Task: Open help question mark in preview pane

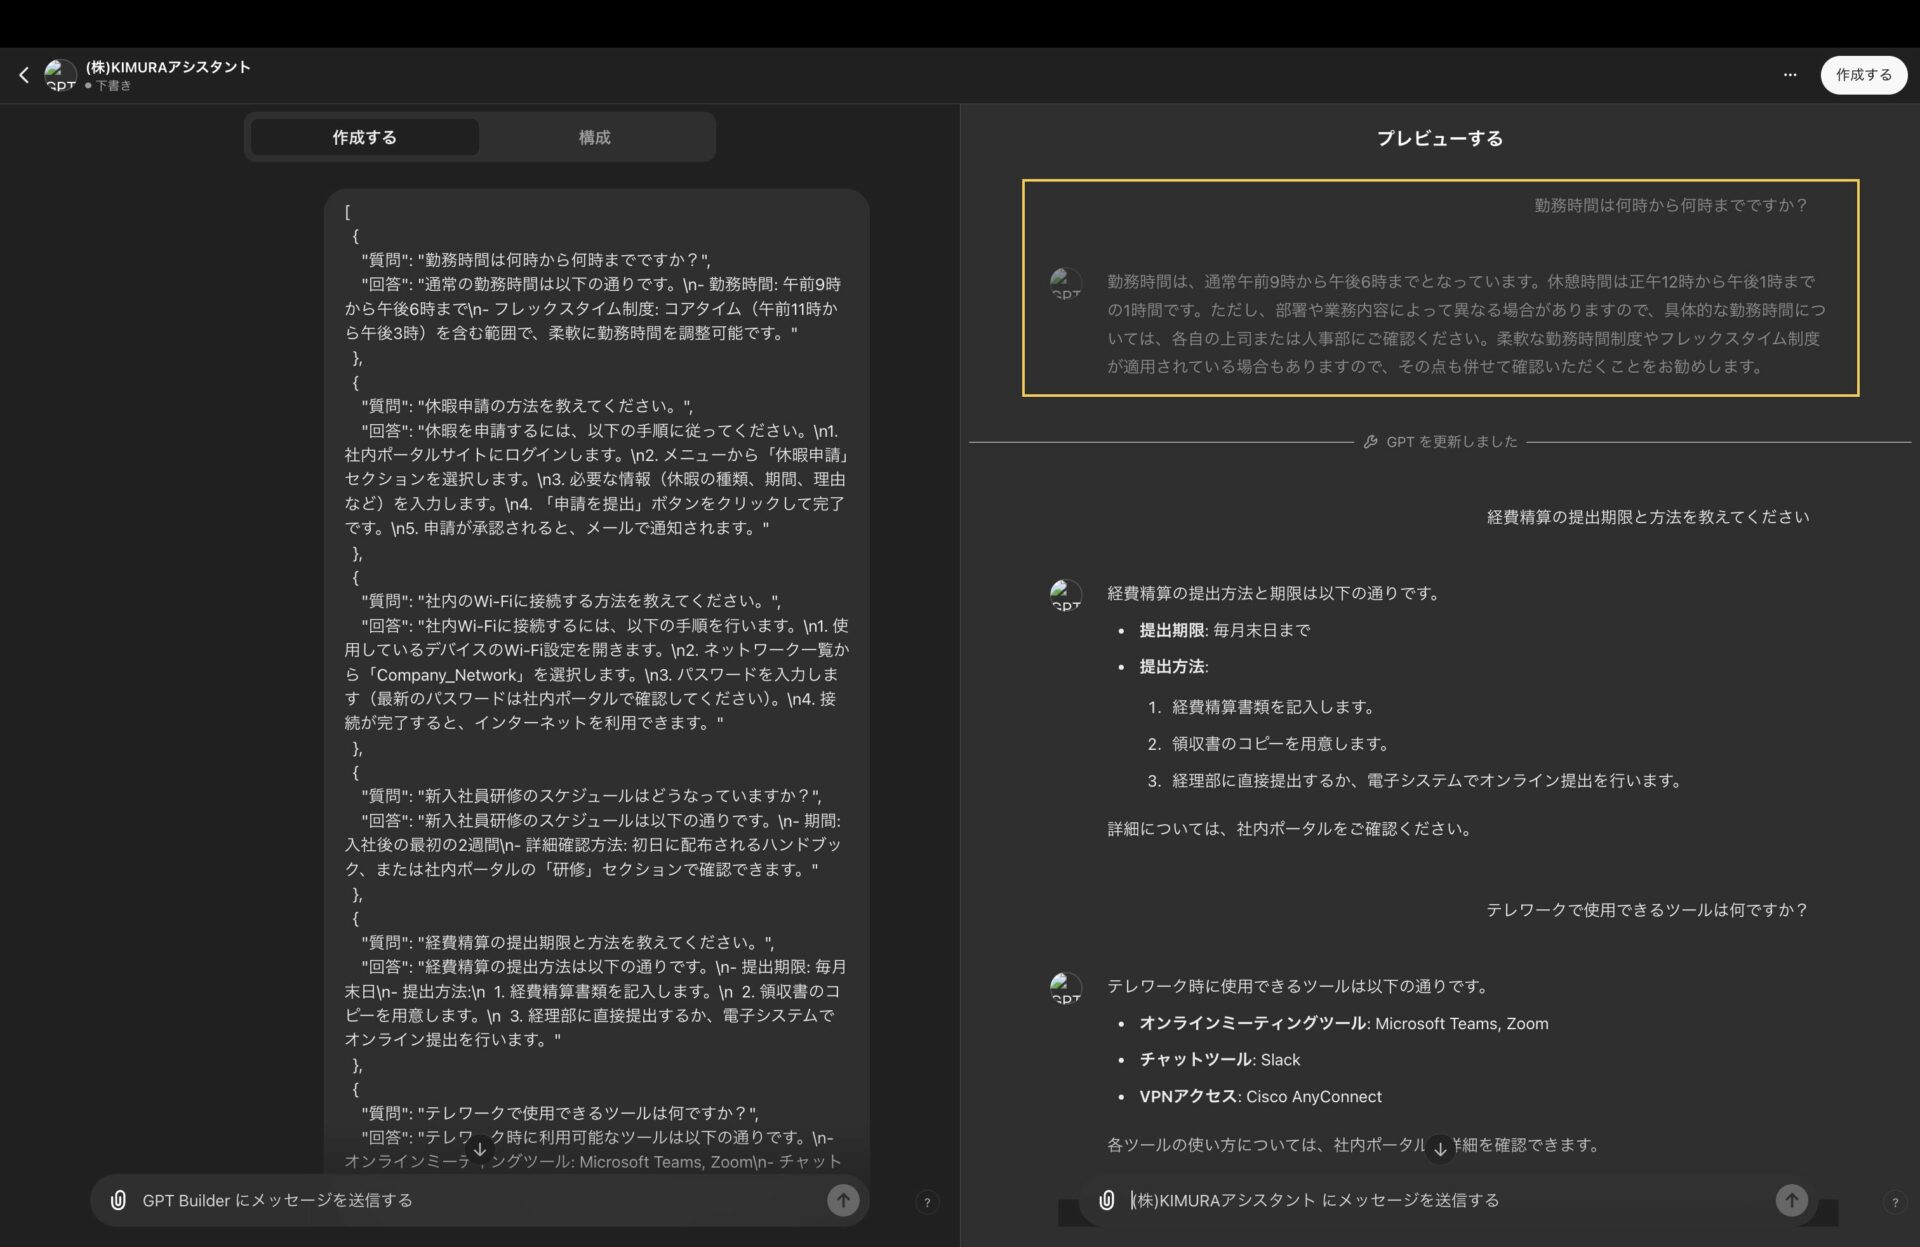Action: point(1895,1202)
